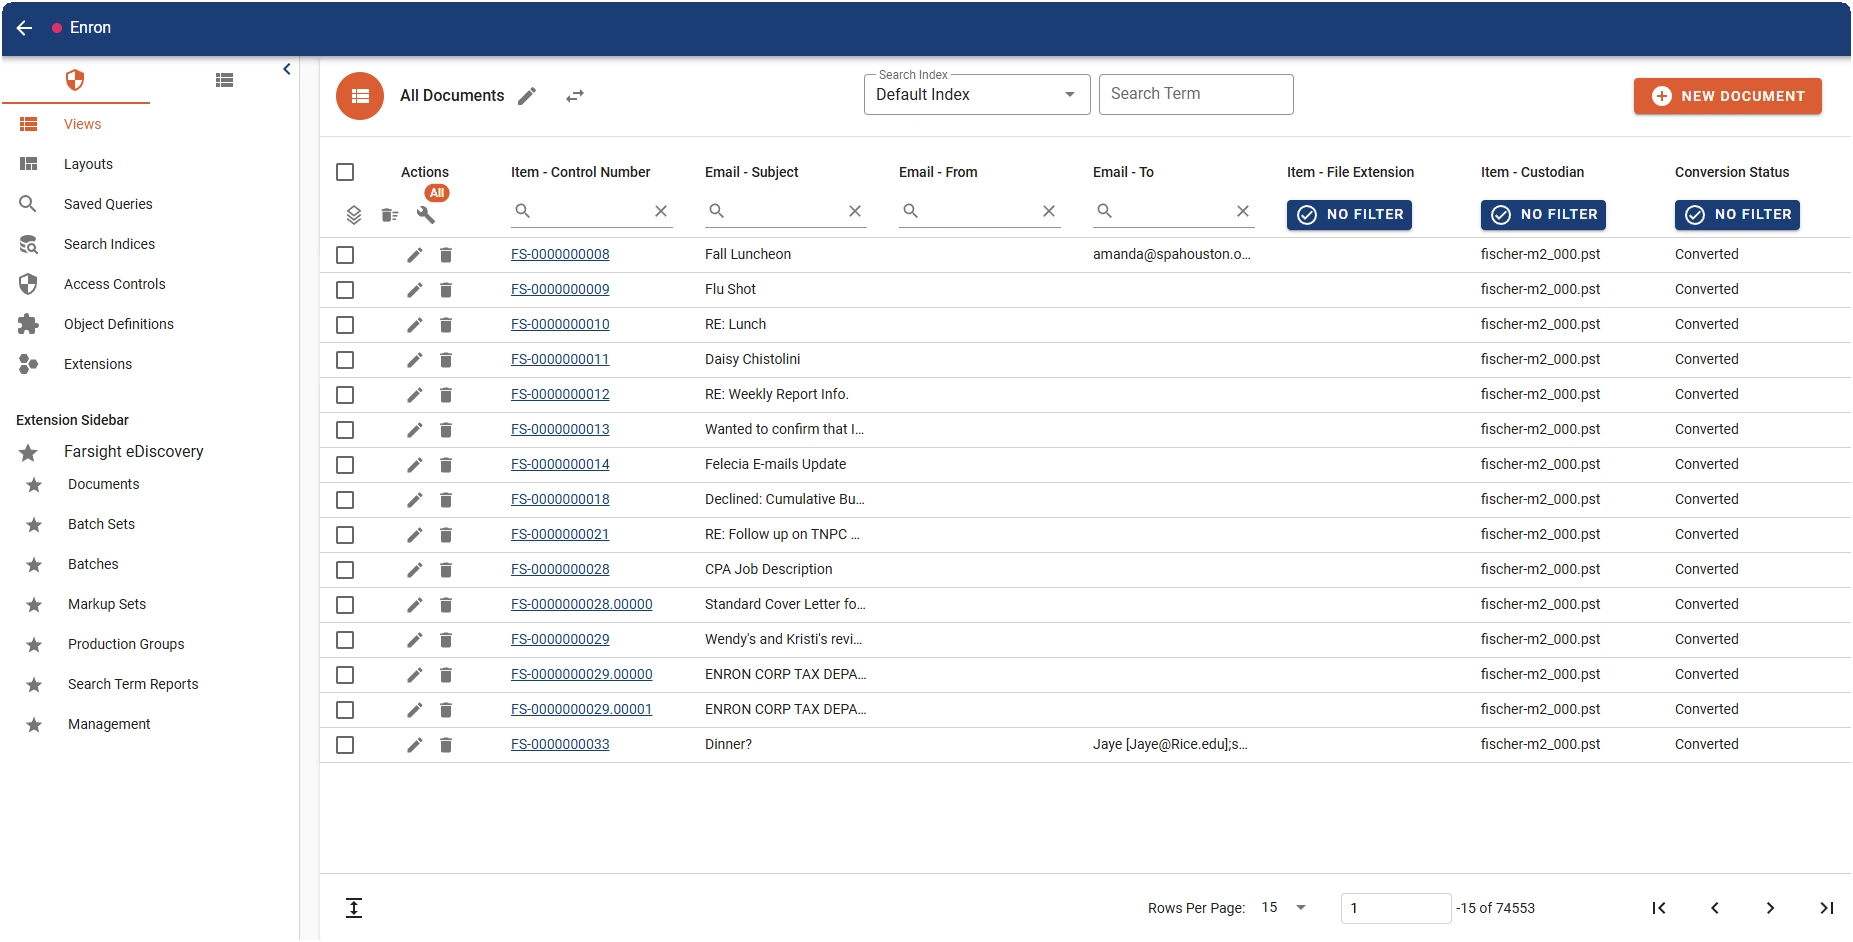Go to the last page of results
Viewport: 1853px width, 942px height.
point(1826,908)
